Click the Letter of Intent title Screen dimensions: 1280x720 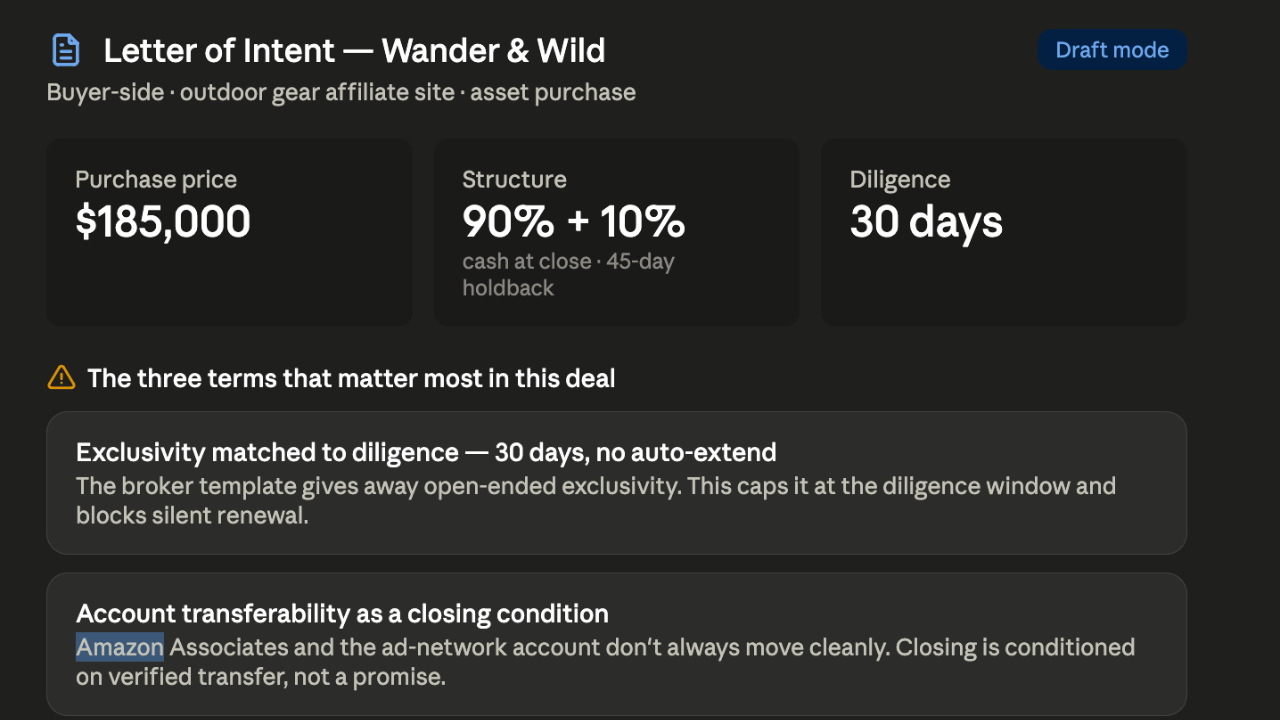[x=355, y=50]
